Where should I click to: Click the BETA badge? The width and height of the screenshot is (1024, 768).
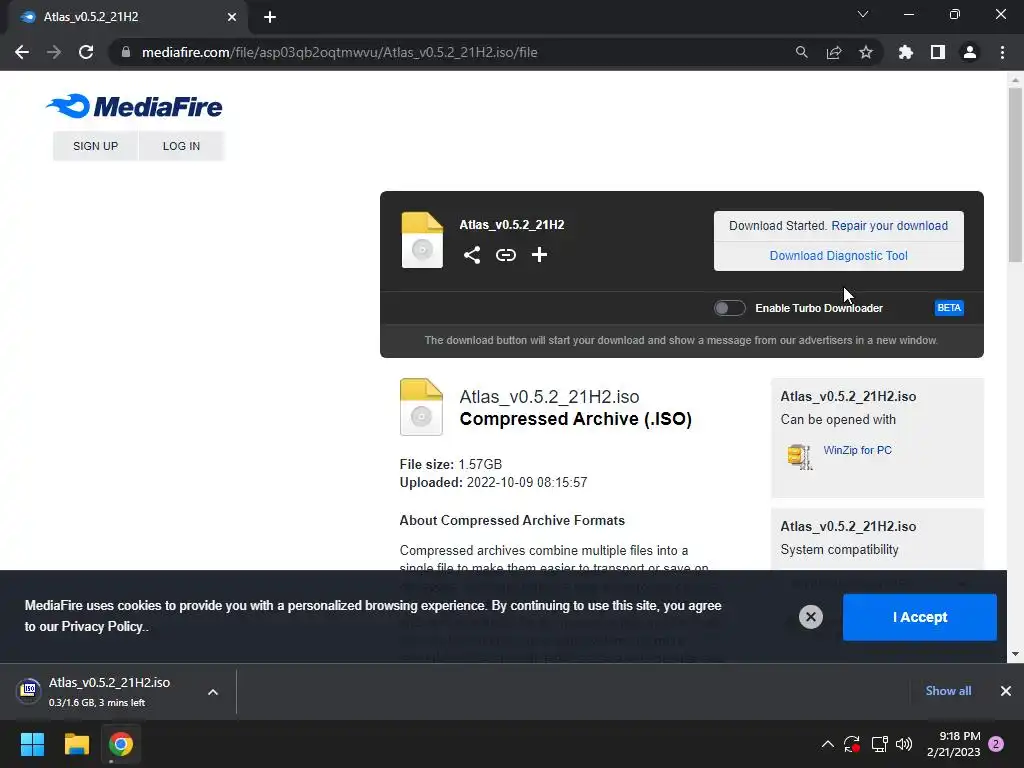pos(949,308)
